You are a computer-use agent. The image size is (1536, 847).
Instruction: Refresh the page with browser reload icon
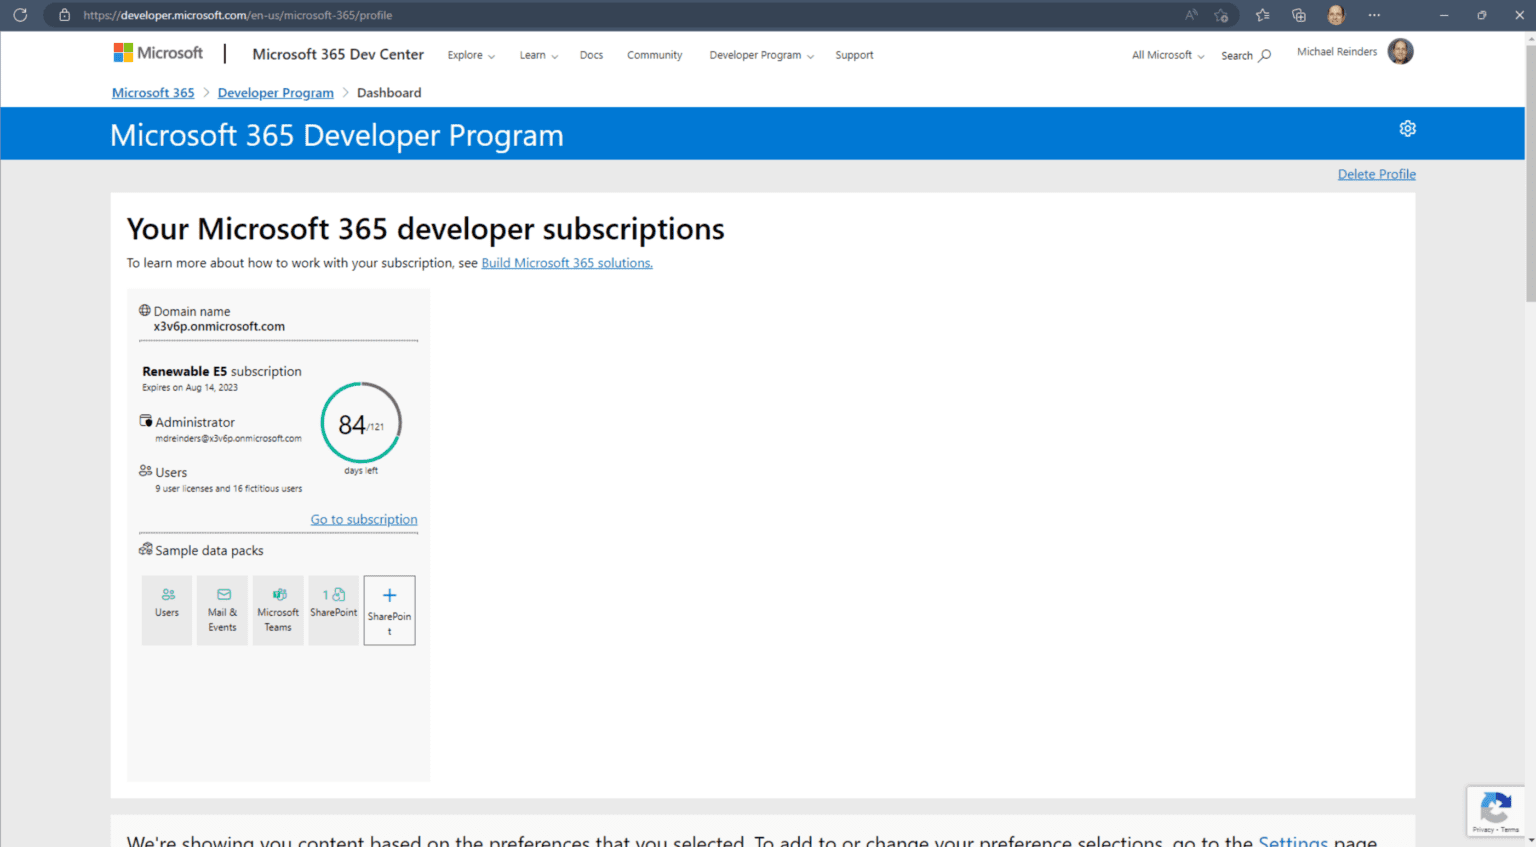[x=20, y=15]
